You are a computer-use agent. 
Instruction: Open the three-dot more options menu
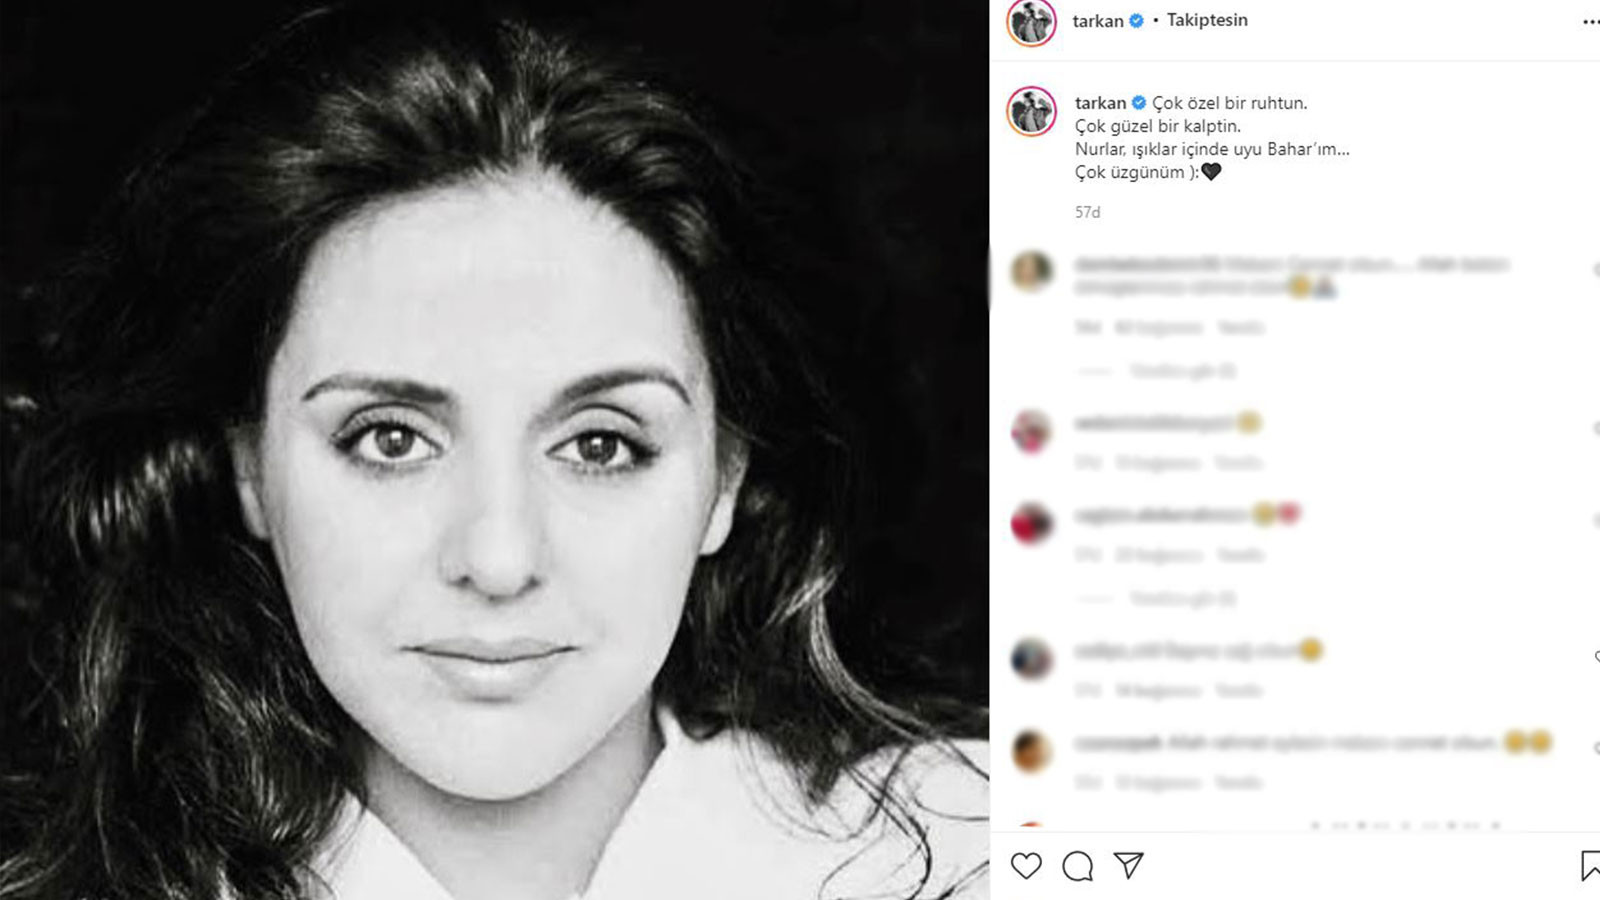(x=1590, y=22)
